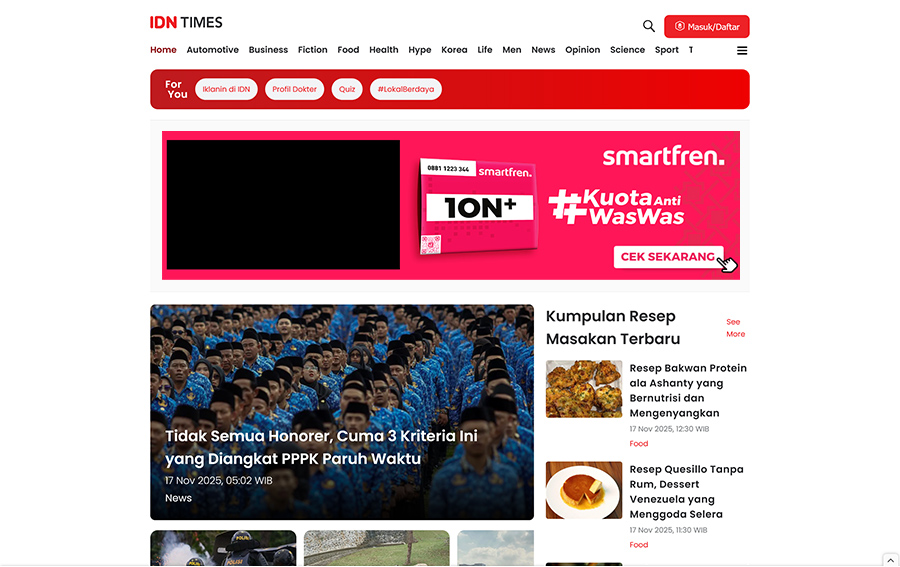The height and width of the screenshot is (567, 900).
Task: Open Resep Quesillo Tanpa Rum article title
Action: coord(686,491)
